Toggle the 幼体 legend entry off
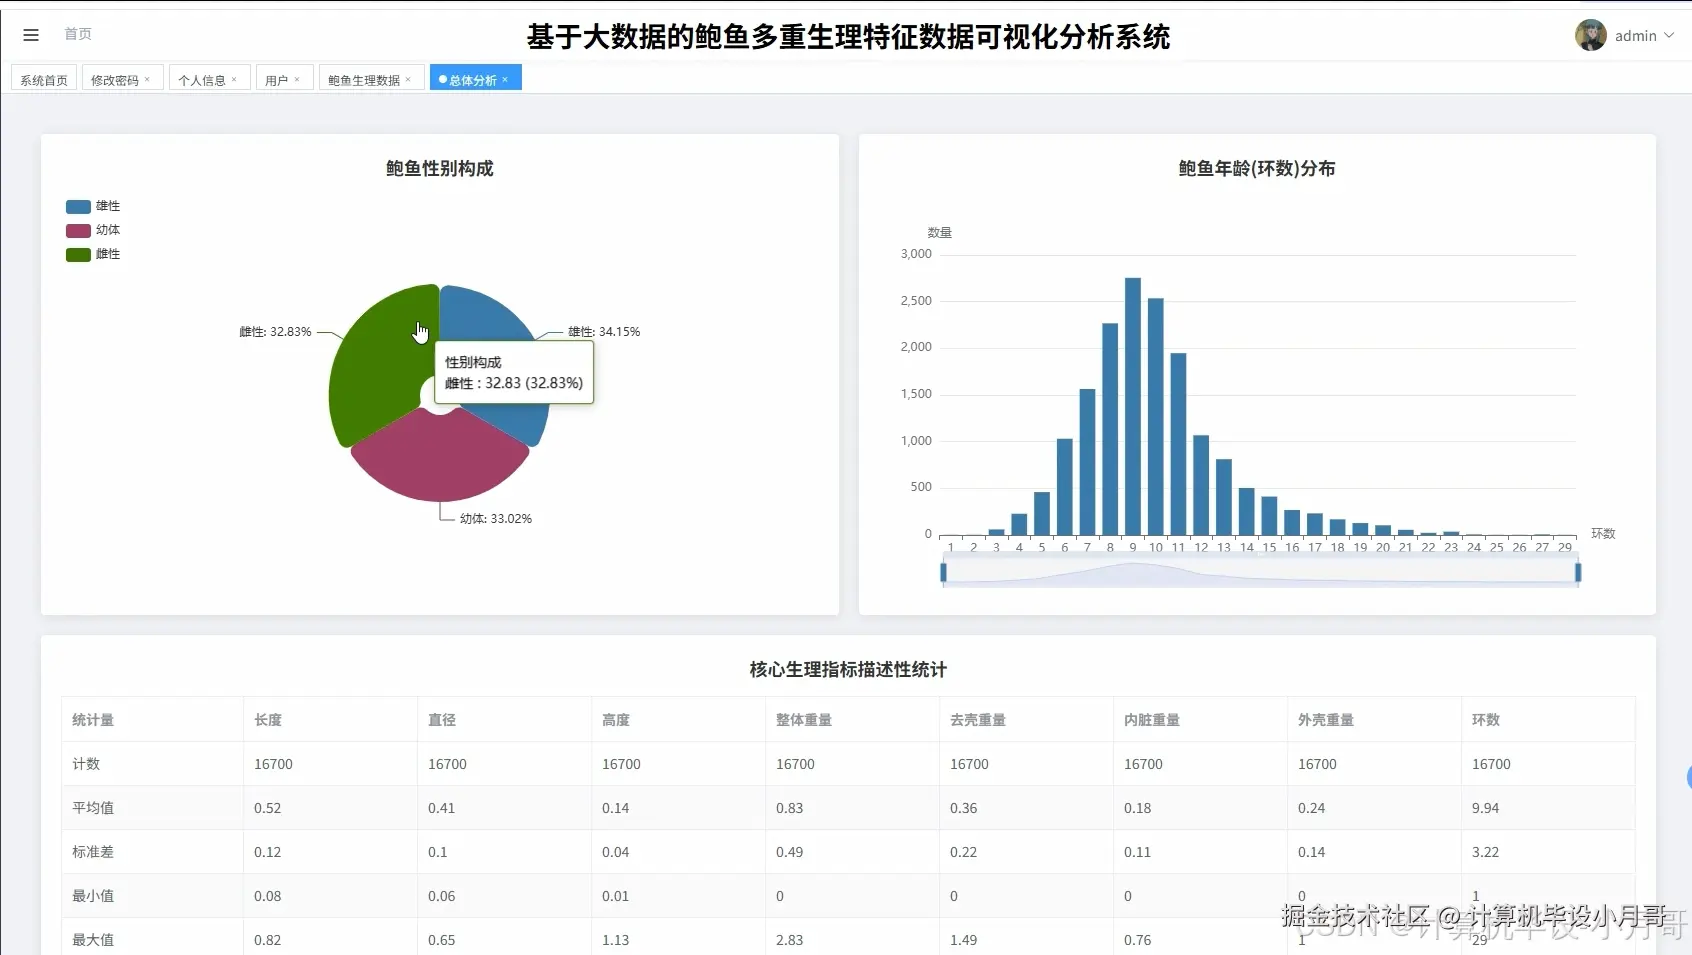Image resolution: width=1692 pixels, height=955 pixels. [x=95, y=230]
